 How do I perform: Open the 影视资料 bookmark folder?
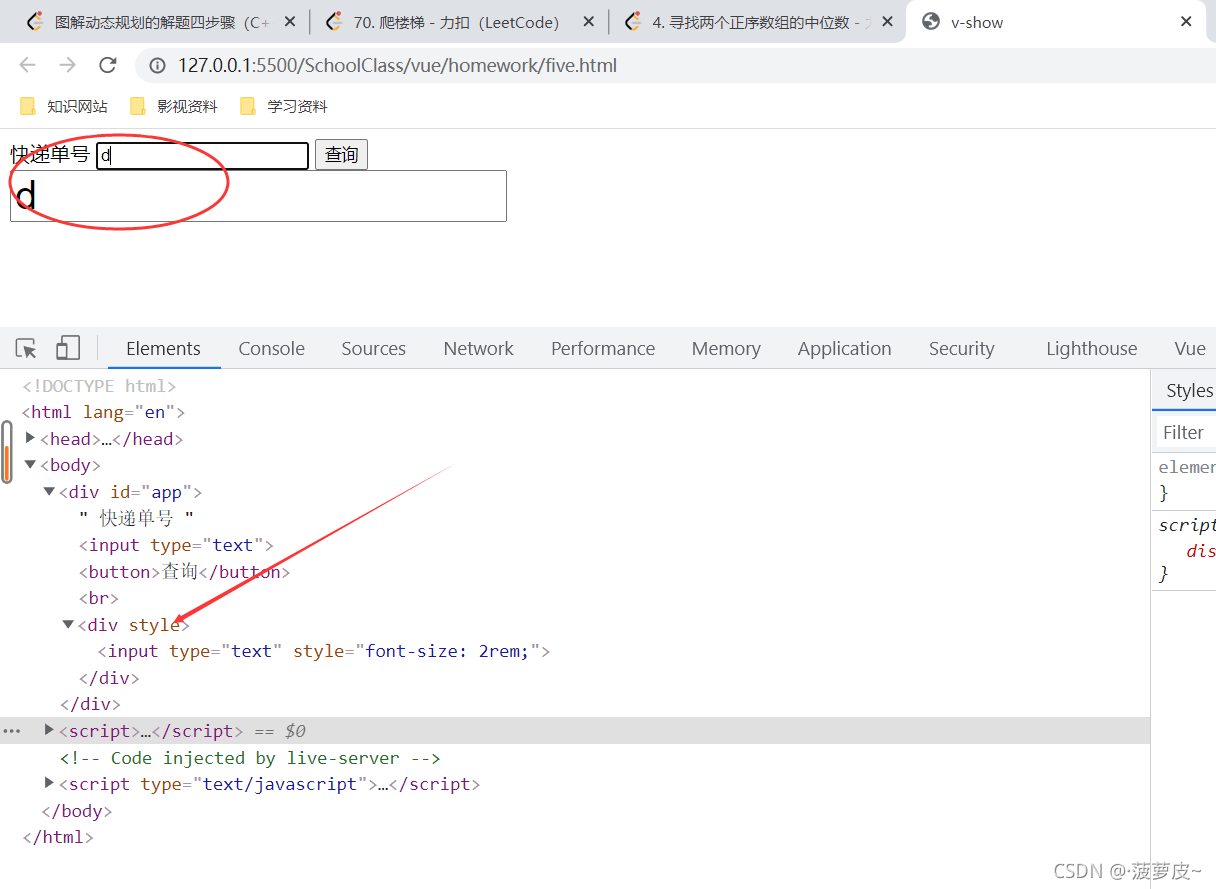174,106
